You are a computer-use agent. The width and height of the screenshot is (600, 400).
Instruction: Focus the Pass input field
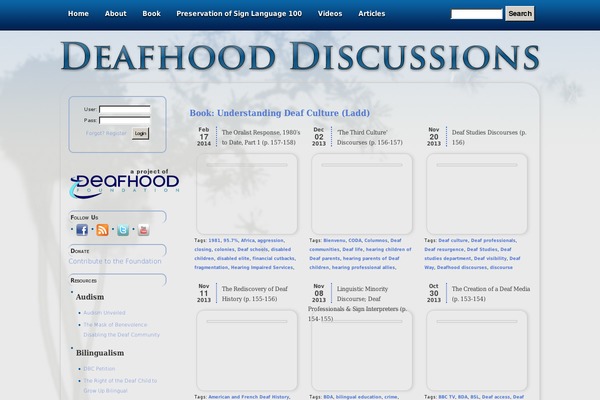(125, 120)
